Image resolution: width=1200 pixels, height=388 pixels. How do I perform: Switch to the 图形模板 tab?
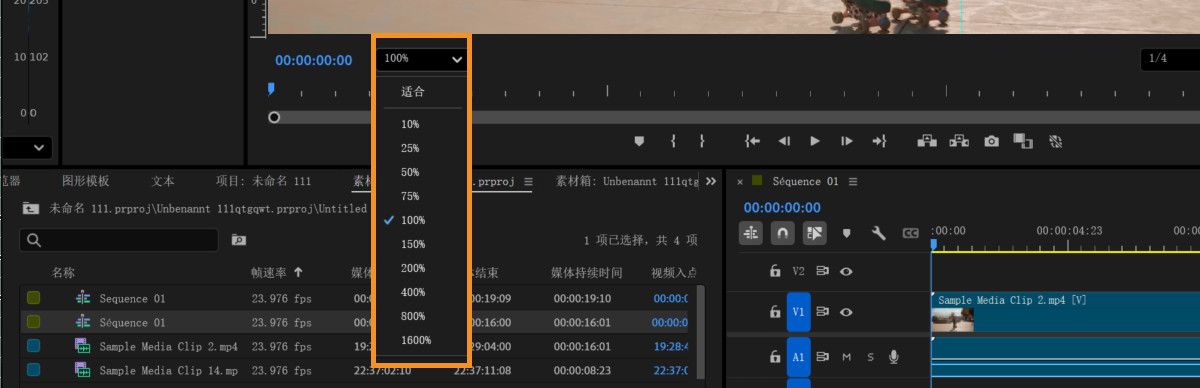pyautogui.click(x=86, y=181)
